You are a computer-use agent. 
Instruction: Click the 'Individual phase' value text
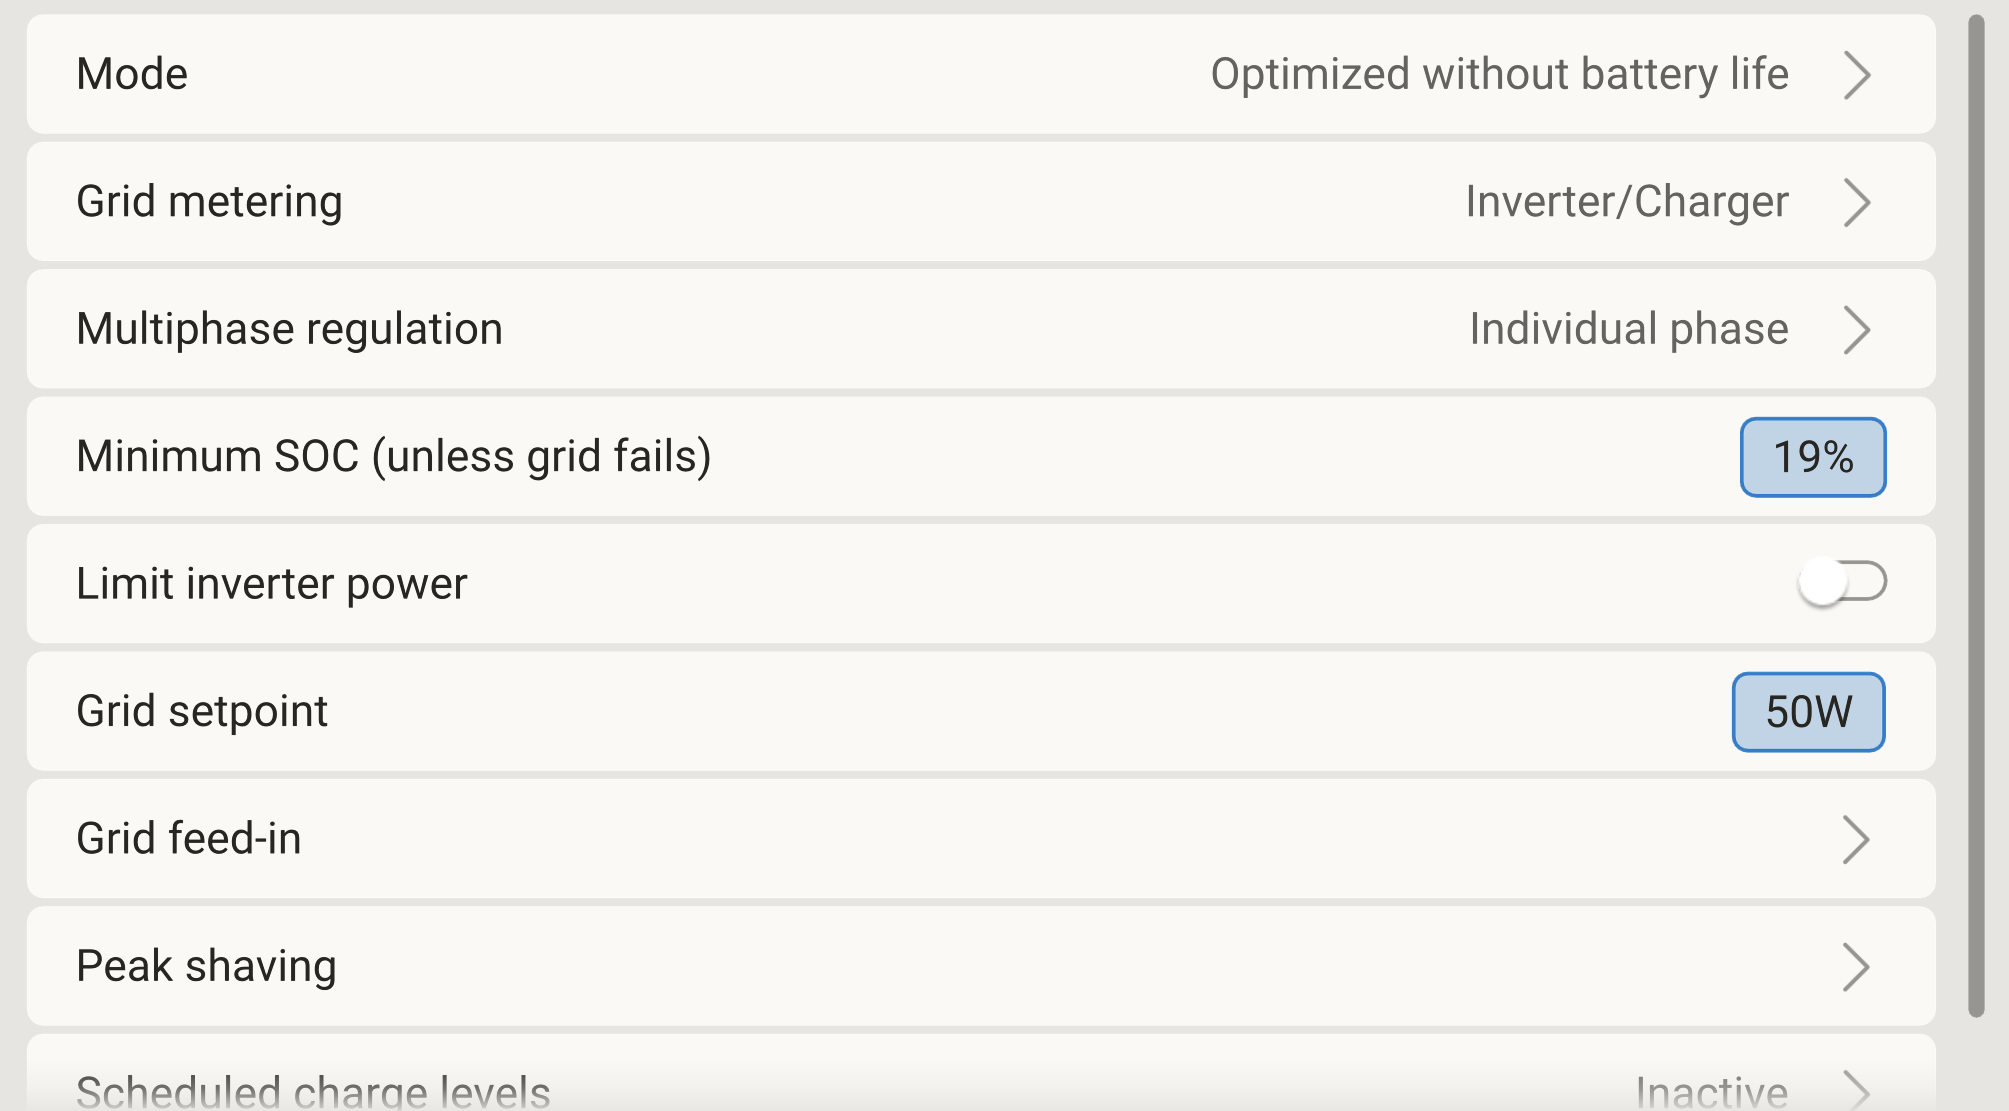tap(1628, 330)
